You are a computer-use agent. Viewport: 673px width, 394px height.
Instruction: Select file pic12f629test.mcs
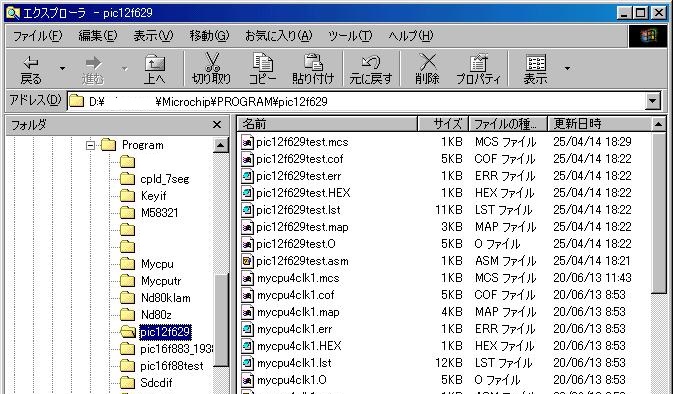(x=302, y=142)
